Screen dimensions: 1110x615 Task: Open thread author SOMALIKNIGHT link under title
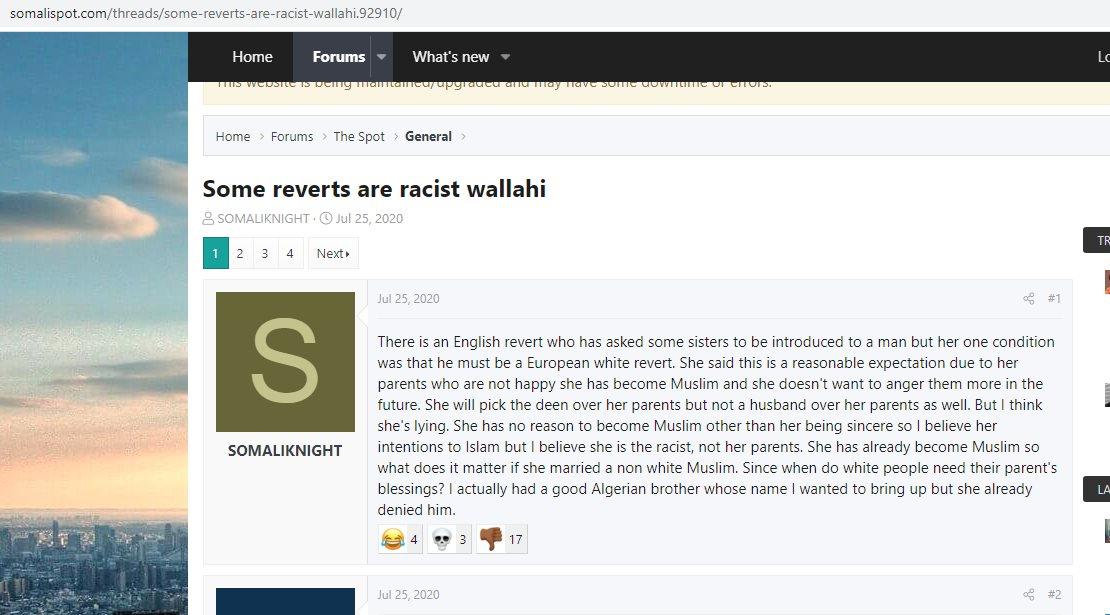[x=263, y=219]
